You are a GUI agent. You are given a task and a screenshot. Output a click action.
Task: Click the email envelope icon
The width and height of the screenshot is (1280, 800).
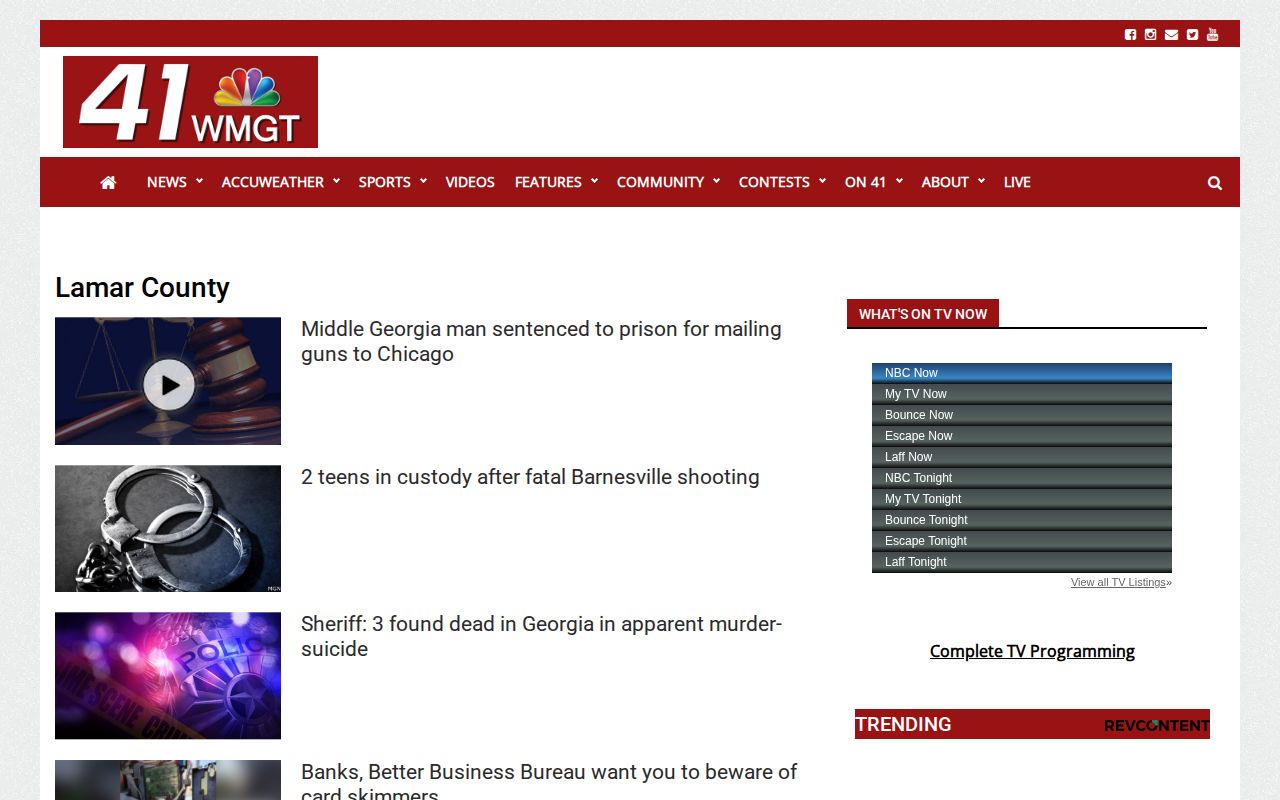pos(1171,34)
